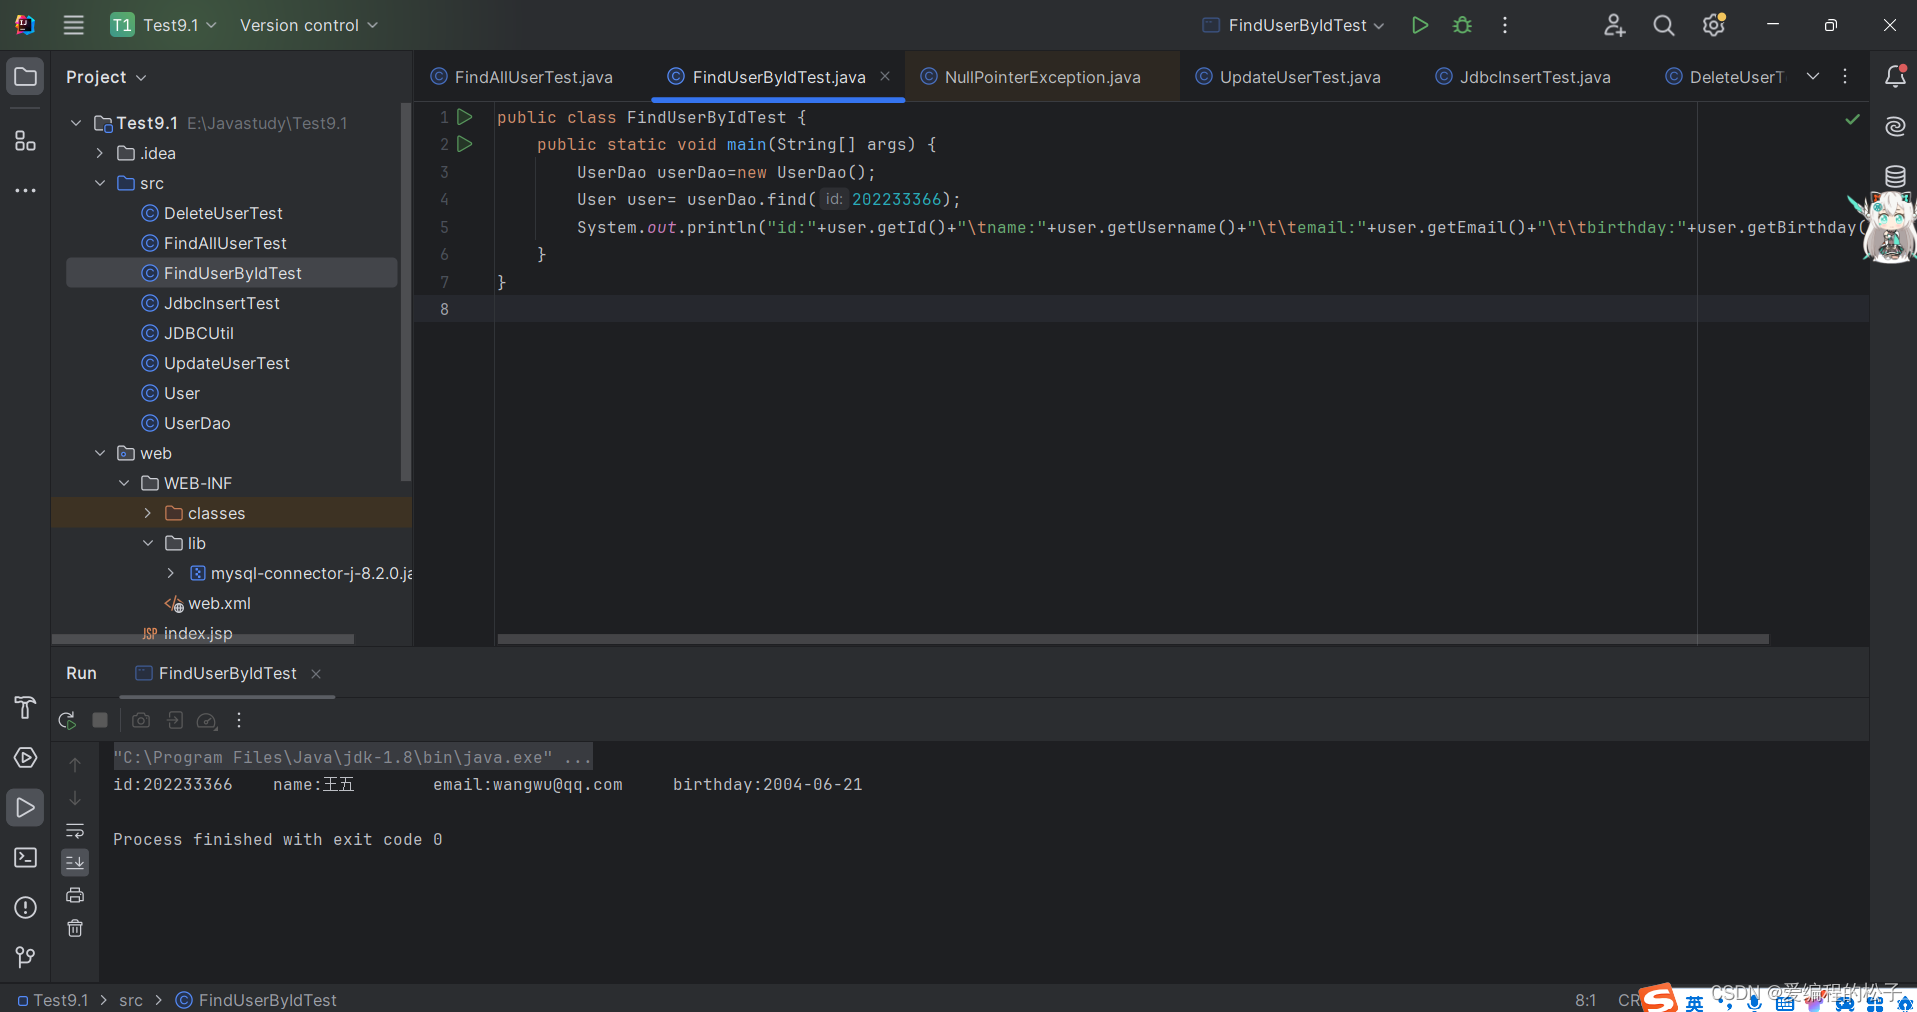
Task: Show more tool windows ellipsis
Action: (25, 190)
